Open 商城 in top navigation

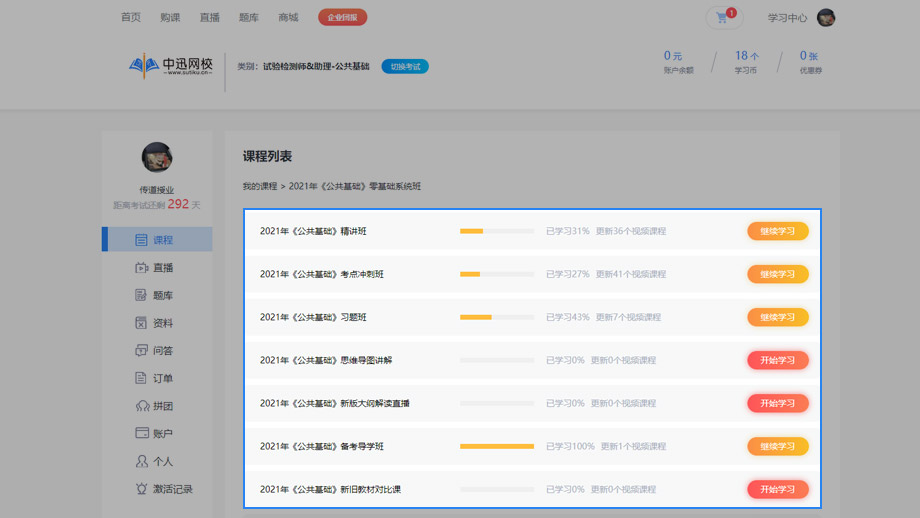point(288,18)
